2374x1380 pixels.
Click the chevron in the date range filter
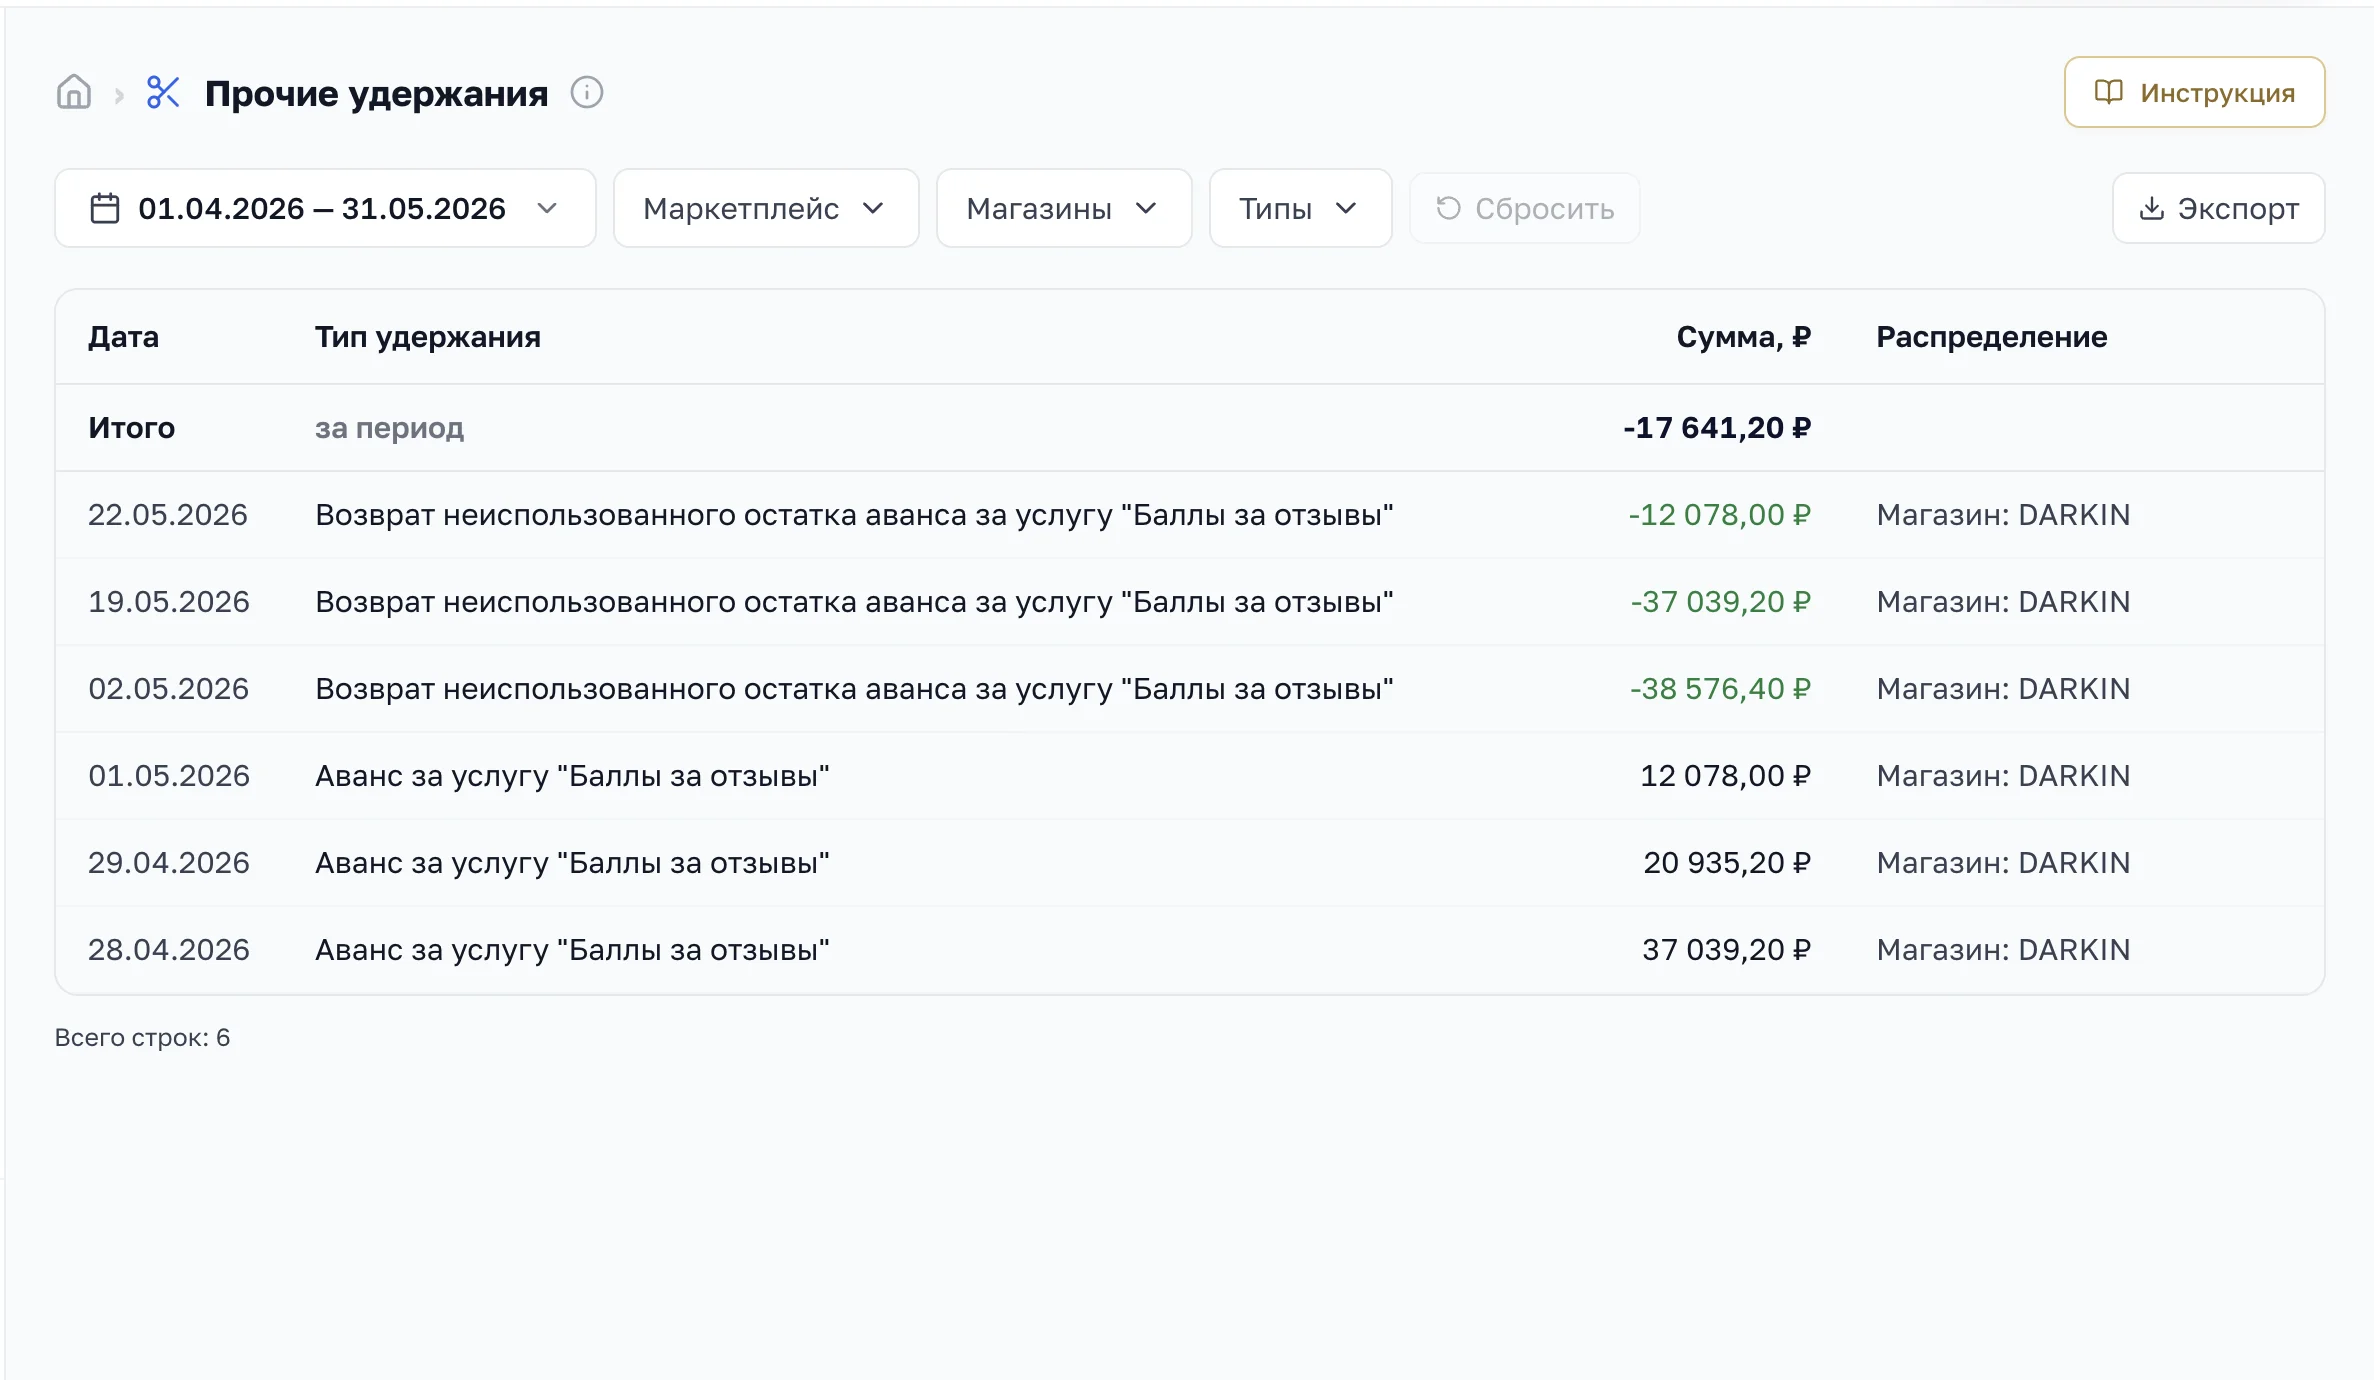[547, 208]
